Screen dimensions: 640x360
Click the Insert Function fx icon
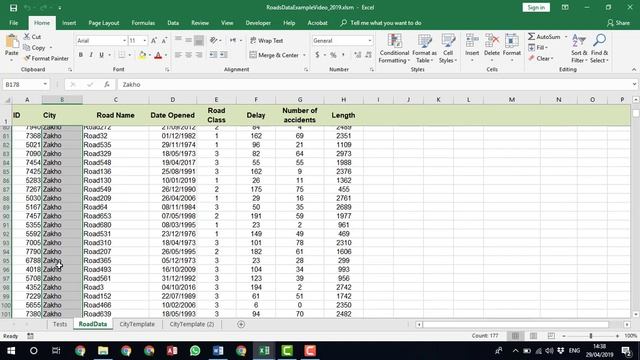click(107, 84)
